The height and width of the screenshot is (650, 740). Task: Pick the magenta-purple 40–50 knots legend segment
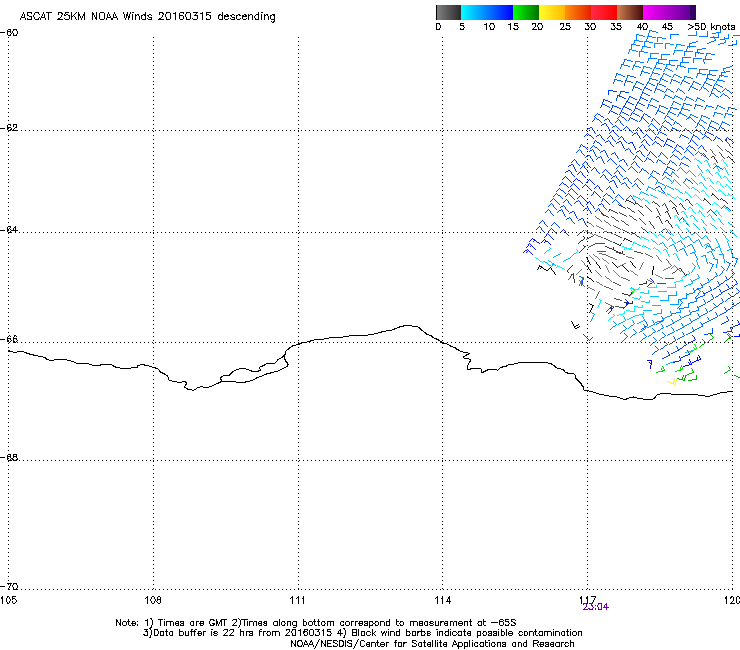pos(669,12)
